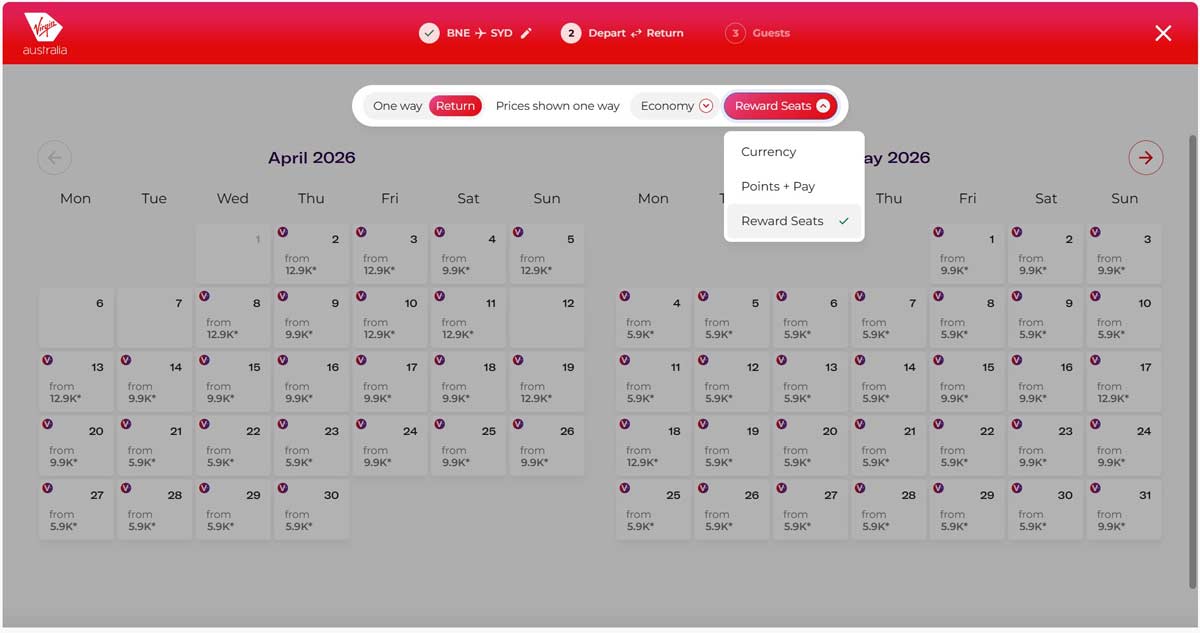
Task: Choose Points + Pay from the menu
Action: click(777, 186)
